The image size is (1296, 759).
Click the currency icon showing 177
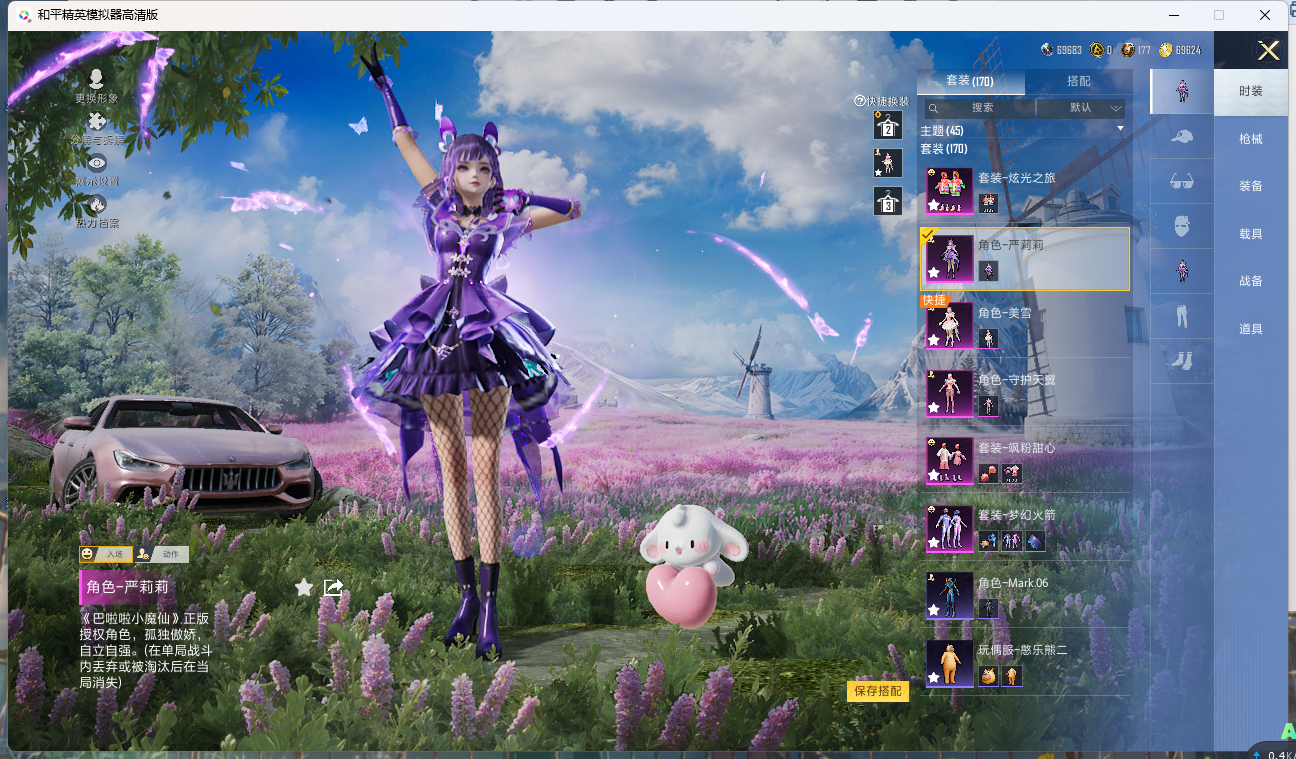pyautogui.click(x=1128, y=49)
